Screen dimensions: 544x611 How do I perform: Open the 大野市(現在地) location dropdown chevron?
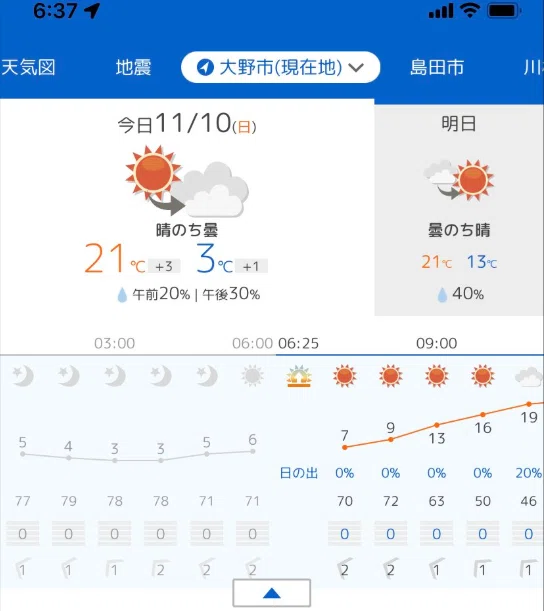[x=356, y=68]
